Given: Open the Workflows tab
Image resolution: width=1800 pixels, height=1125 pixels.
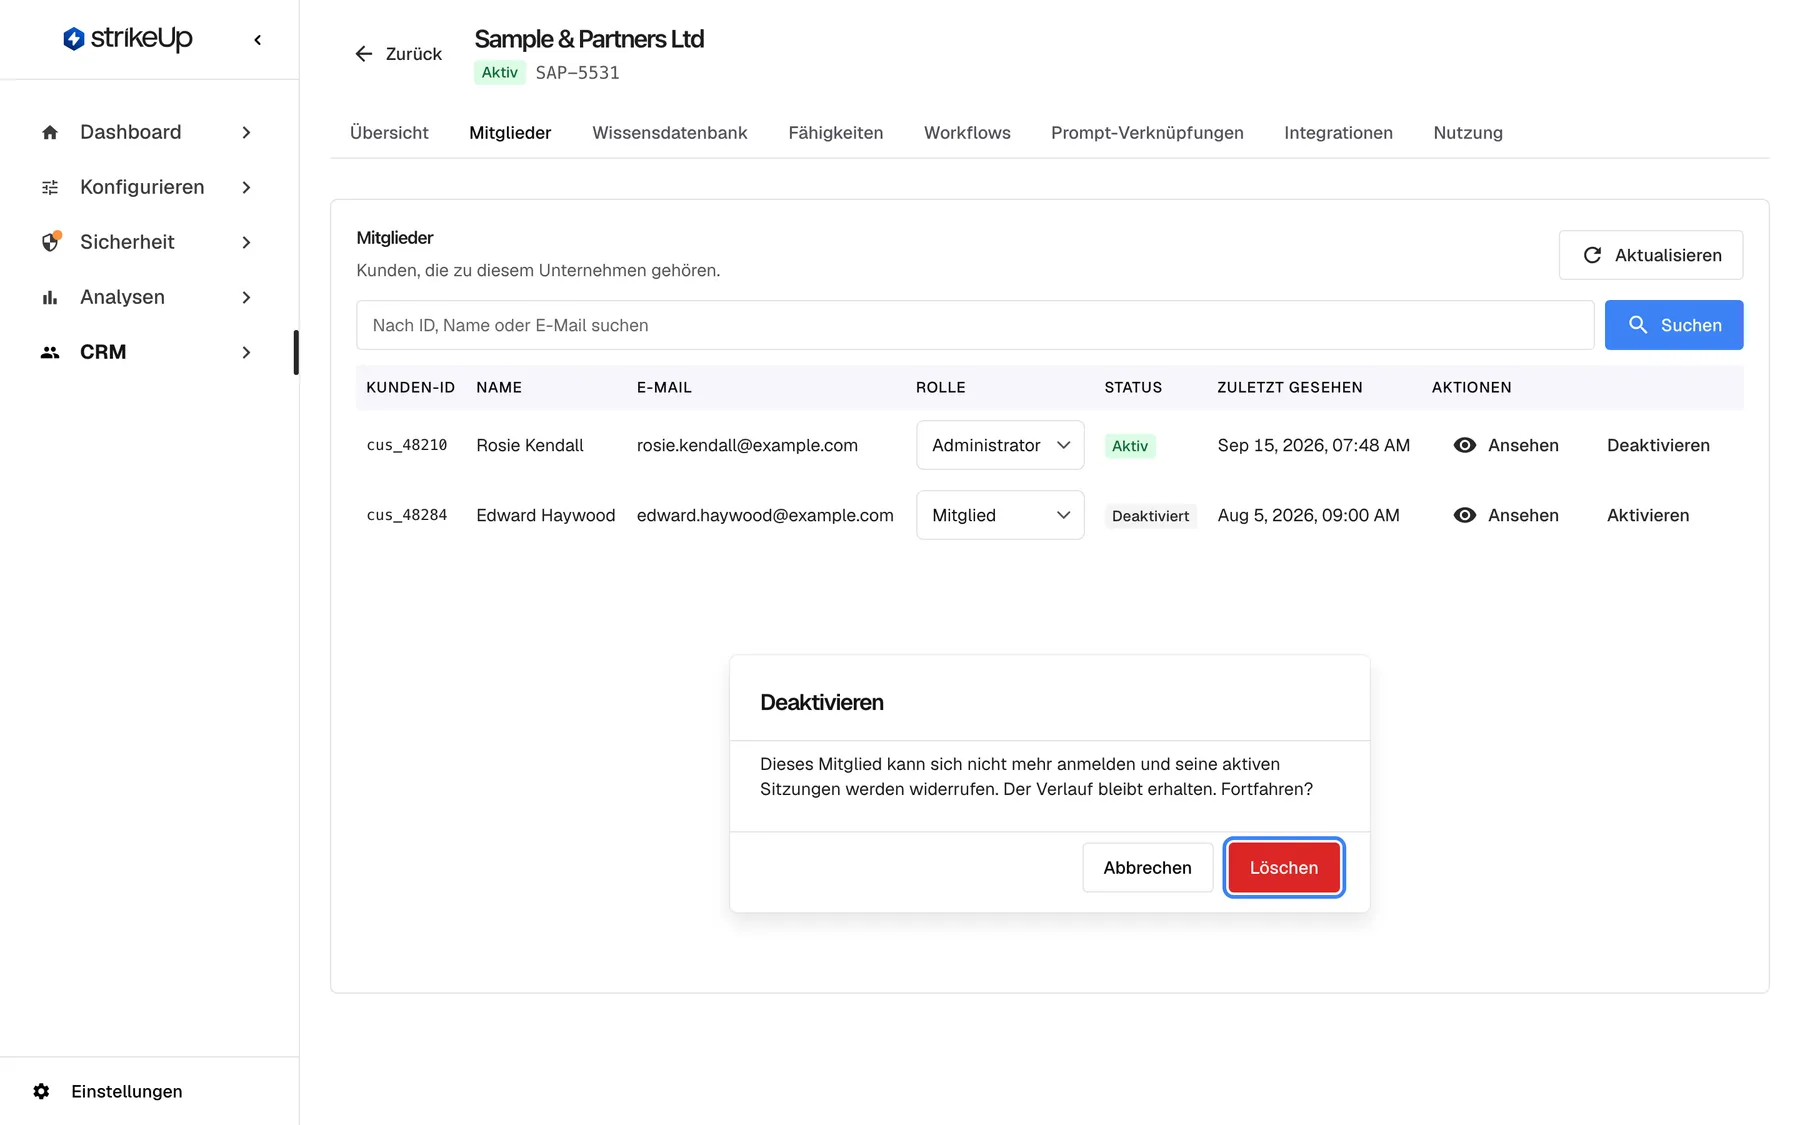Looking at the screenshot, I should (967, 133).
